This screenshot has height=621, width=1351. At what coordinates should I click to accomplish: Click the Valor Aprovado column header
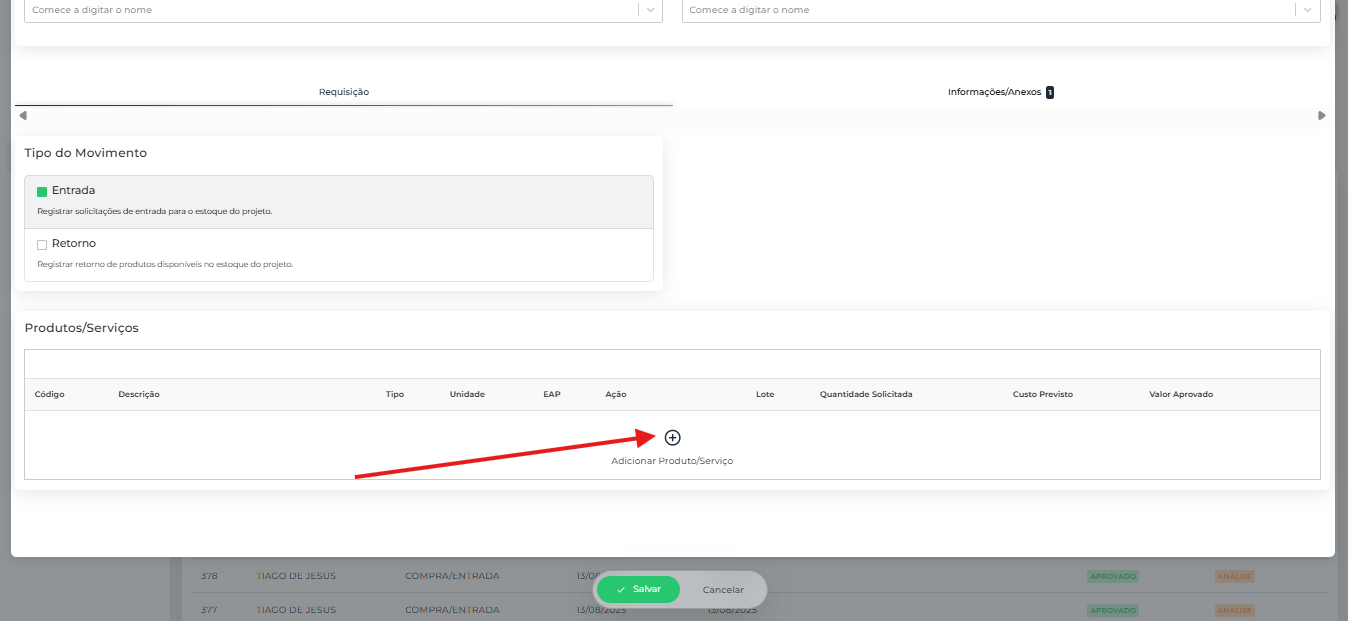[1180, 394]
